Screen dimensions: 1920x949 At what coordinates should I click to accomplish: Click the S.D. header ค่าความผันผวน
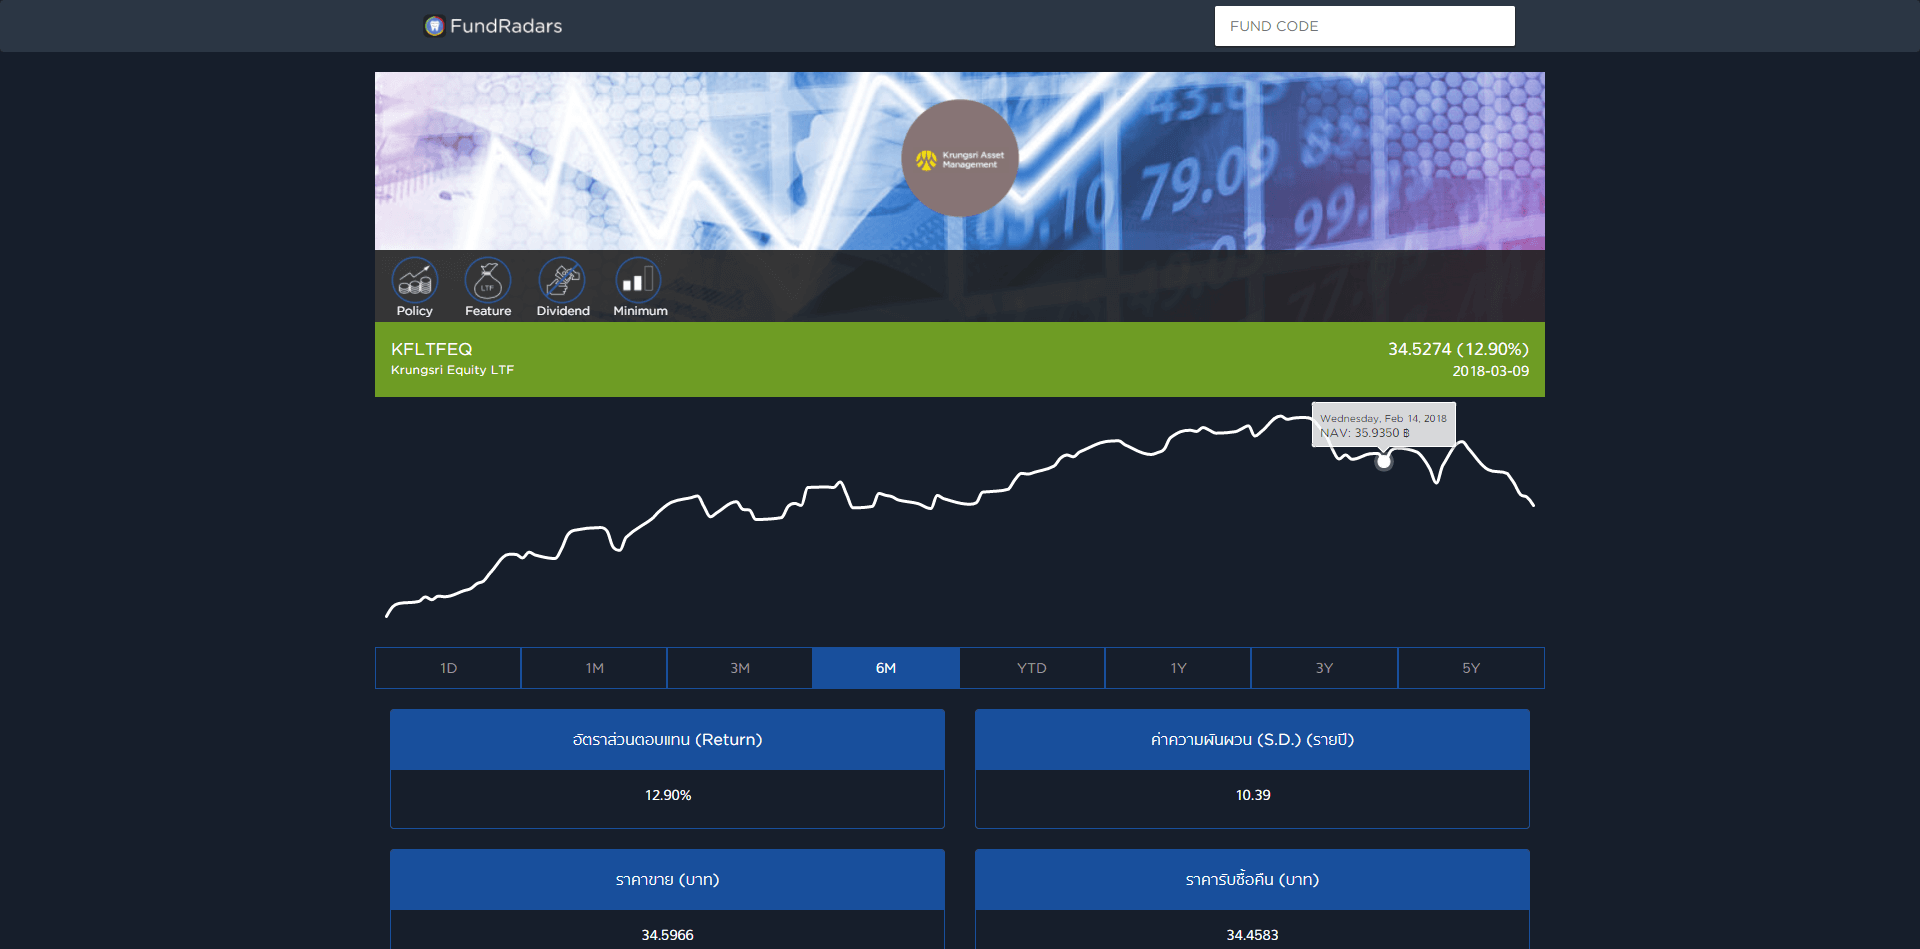point(1252,740)
